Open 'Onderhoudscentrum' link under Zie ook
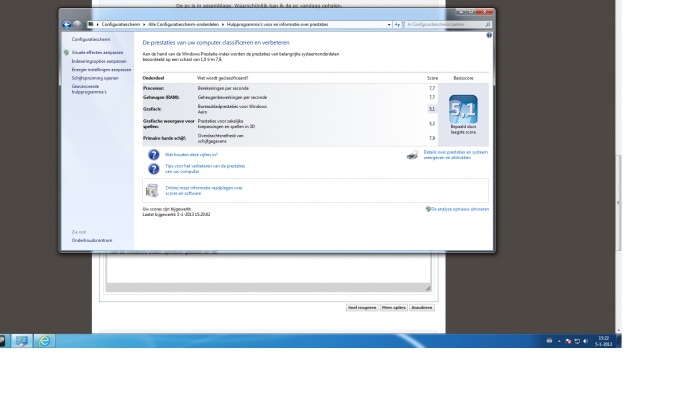 [x=92, y=241]
